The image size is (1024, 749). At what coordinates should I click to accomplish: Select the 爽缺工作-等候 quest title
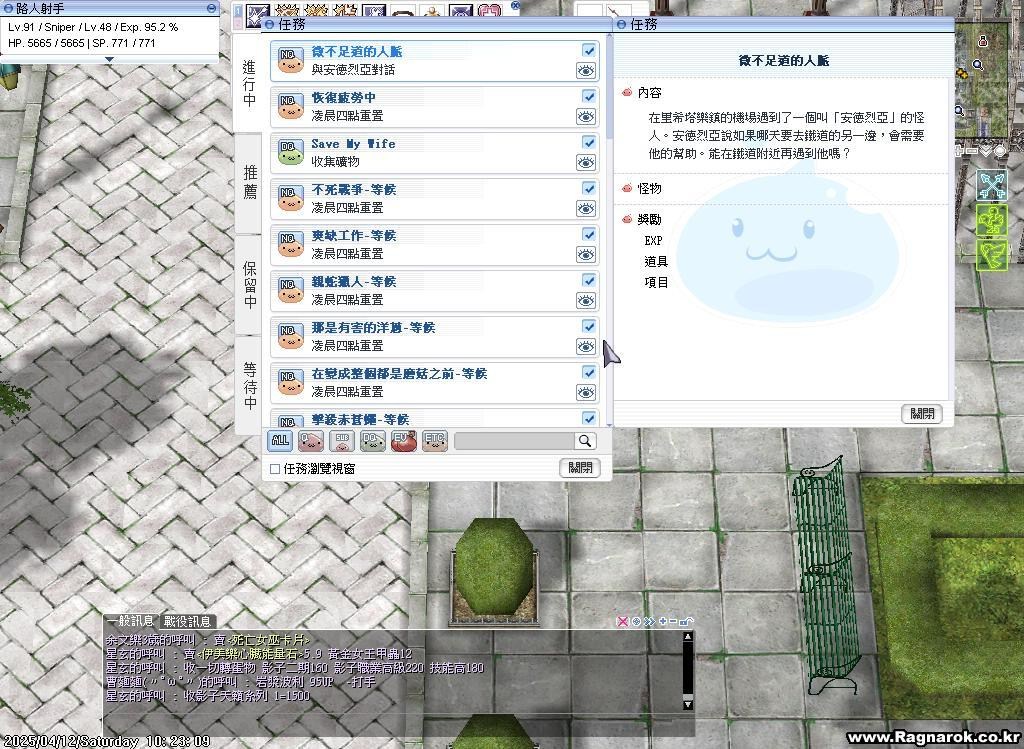coord(353,236)
